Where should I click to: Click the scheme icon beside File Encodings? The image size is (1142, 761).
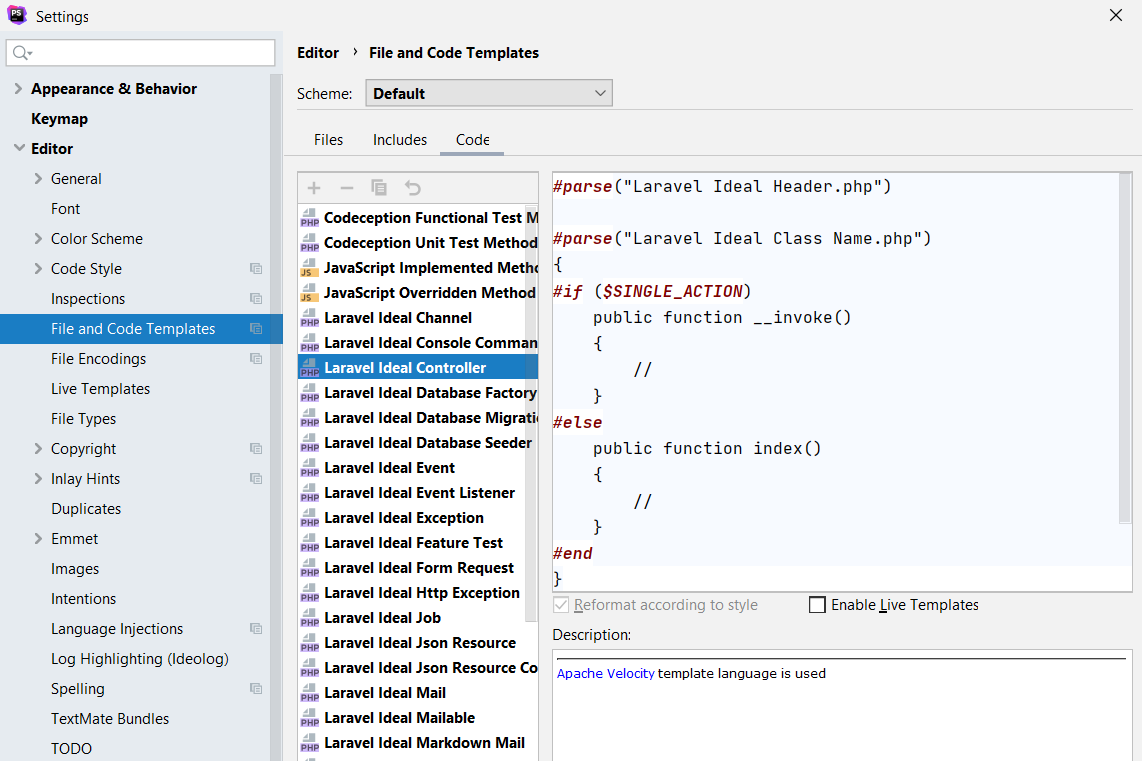[256, 358]
